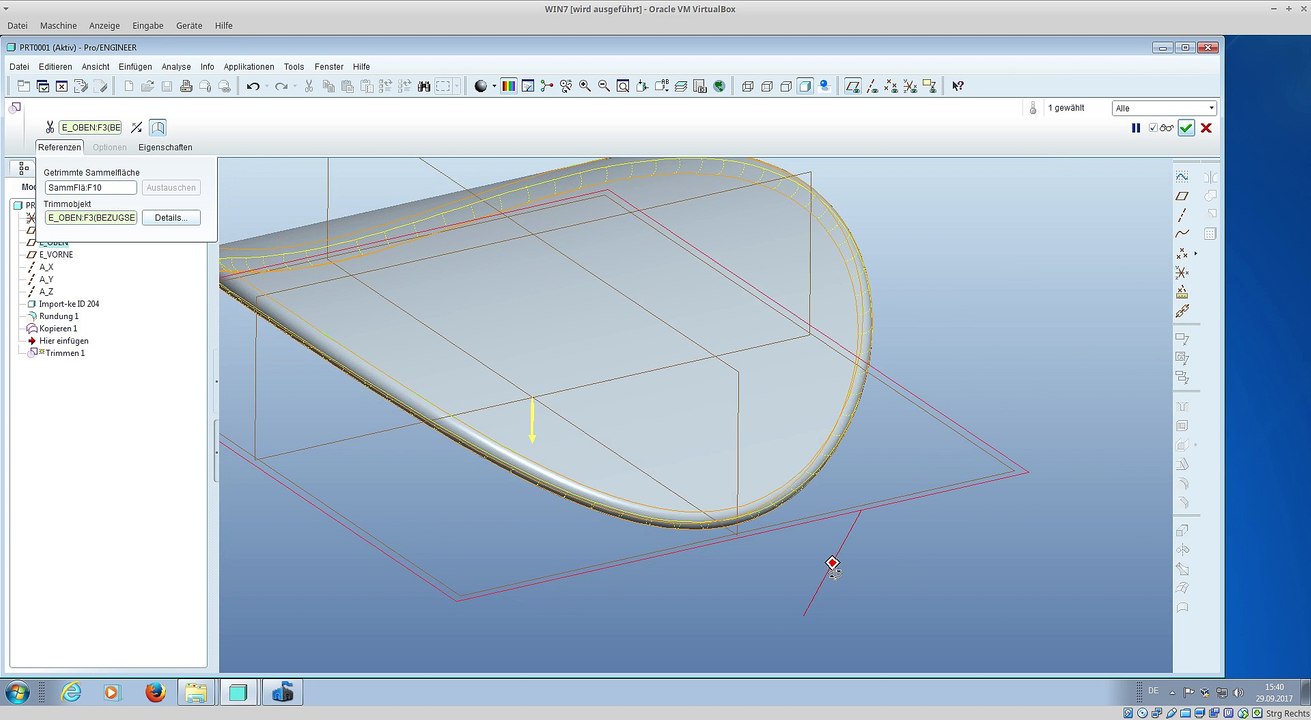Viewport: 1311px width, 720px height.
Task: Open the Referenzen tab
Action: tap(60, 147)
